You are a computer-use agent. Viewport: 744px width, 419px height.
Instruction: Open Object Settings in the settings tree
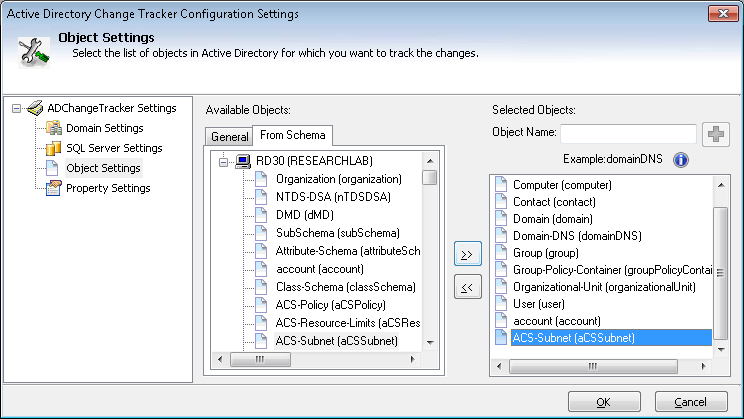tap(103, 168)
